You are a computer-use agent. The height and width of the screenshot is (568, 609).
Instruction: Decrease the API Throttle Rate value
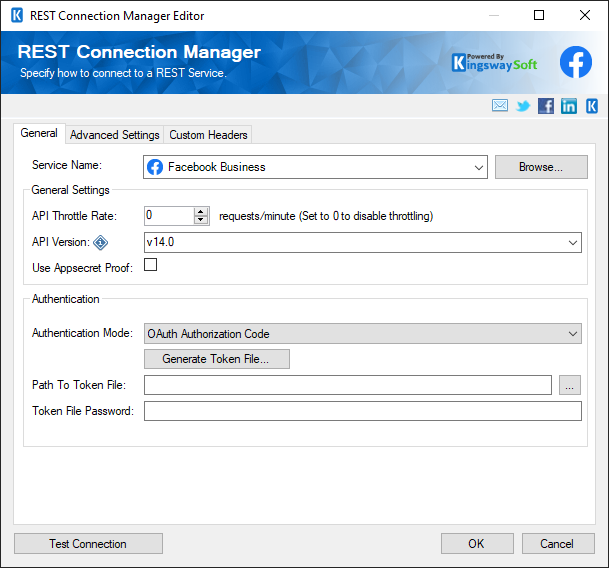click(x=201, y=220)
